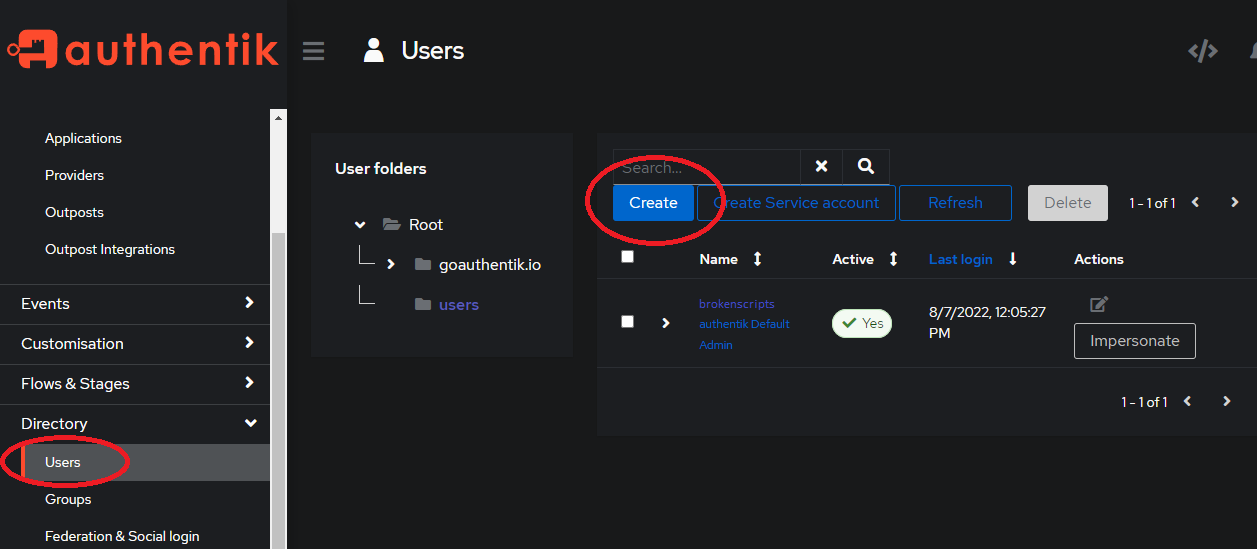Impersonate the brokenscripts user
Viewport: 1257px width, 549px height.
1134,340
